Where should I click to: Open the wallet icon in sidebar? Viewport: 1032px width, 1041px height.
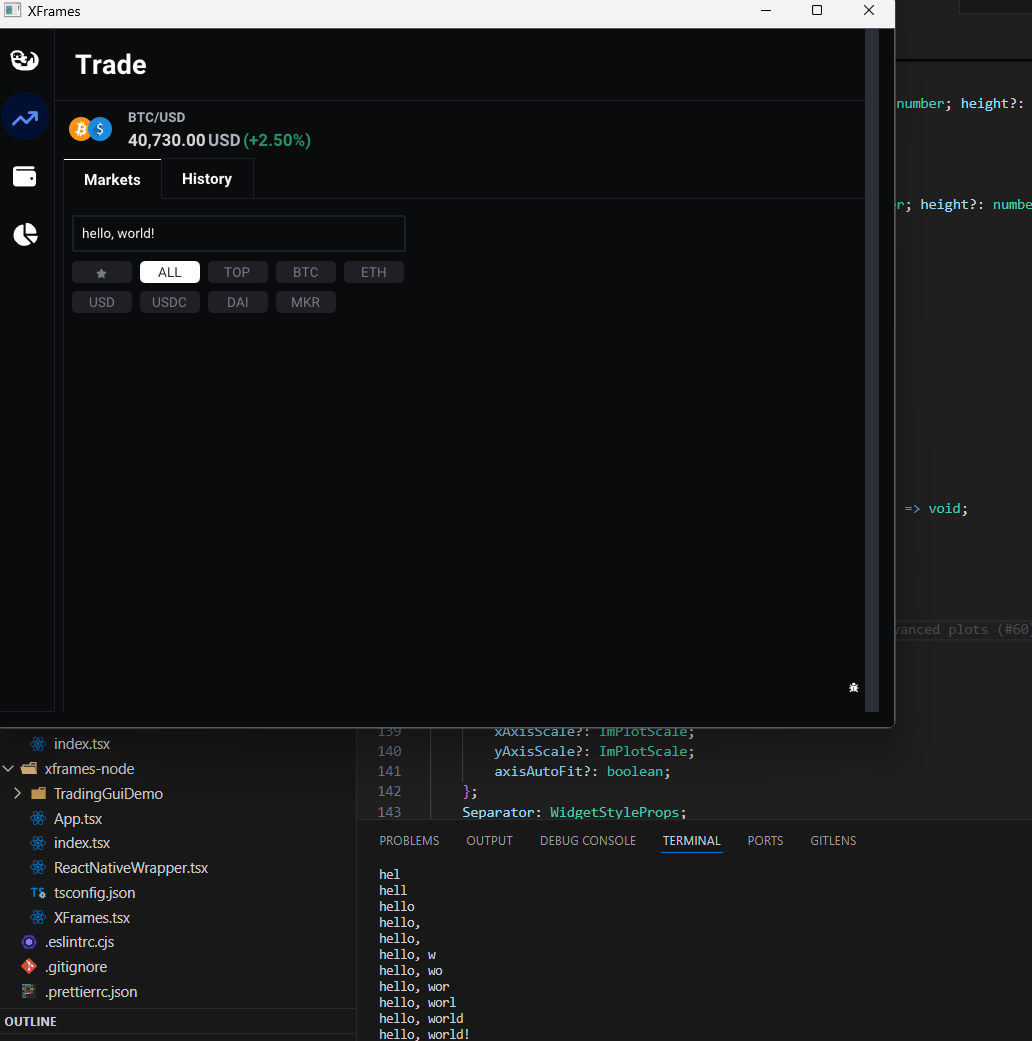[x=25, y=177]
